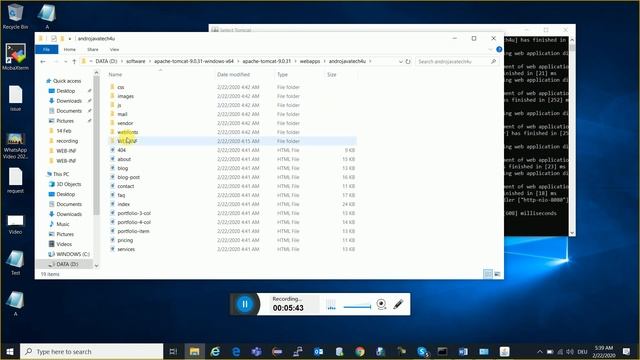
Task: Click the Tomcat console scrollbar up arrow
Action: [572, 40]
